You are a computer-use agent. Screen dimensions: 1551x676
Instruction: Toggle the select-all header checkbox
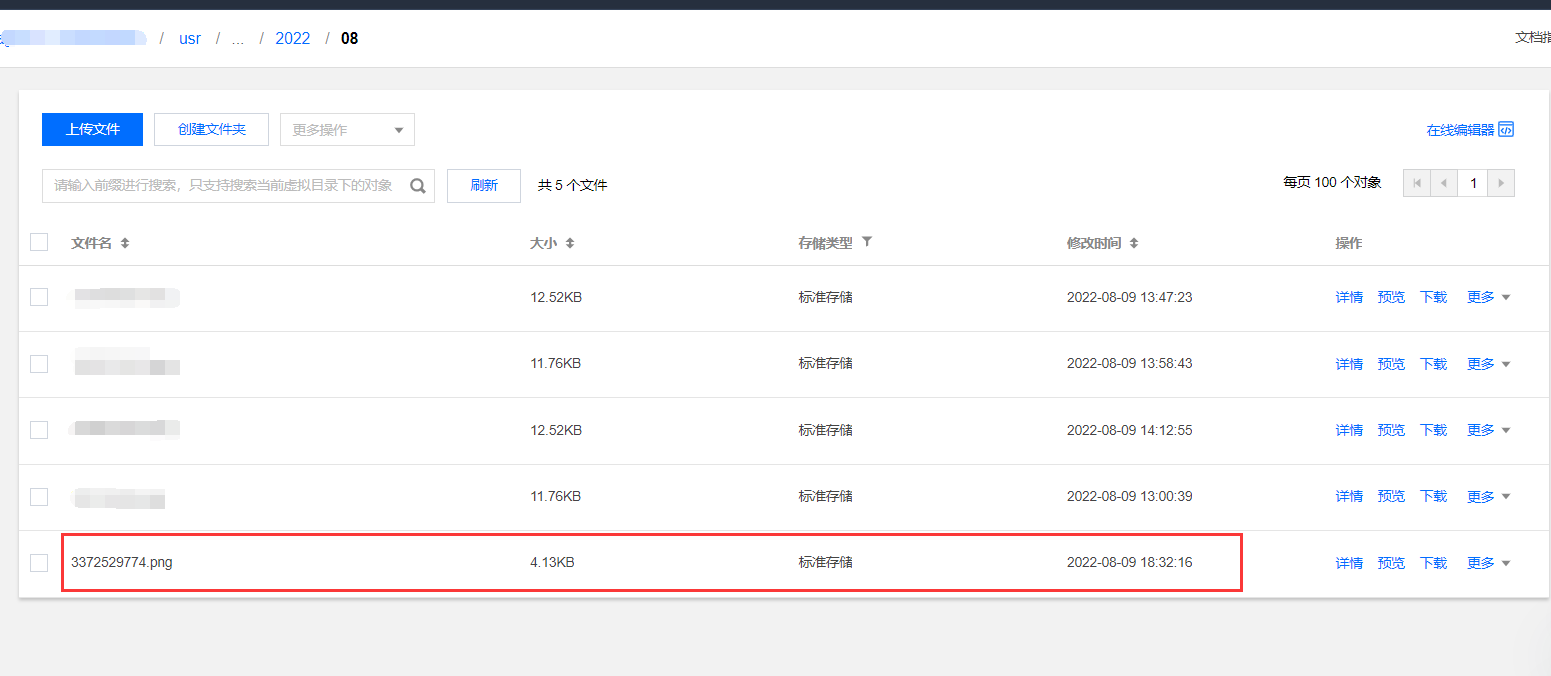point(39,242)
